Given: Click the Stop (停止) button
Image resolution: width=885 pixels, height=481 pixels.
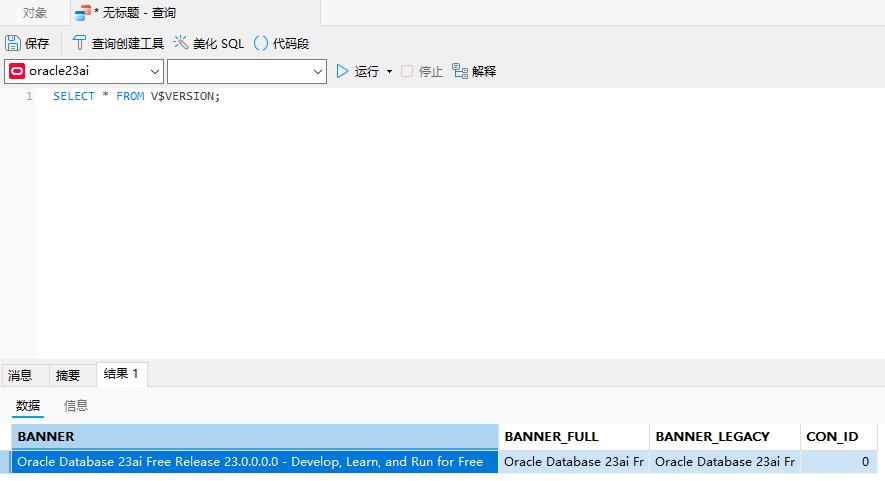Looking at the screenshot, I should (x=422, y=72).
